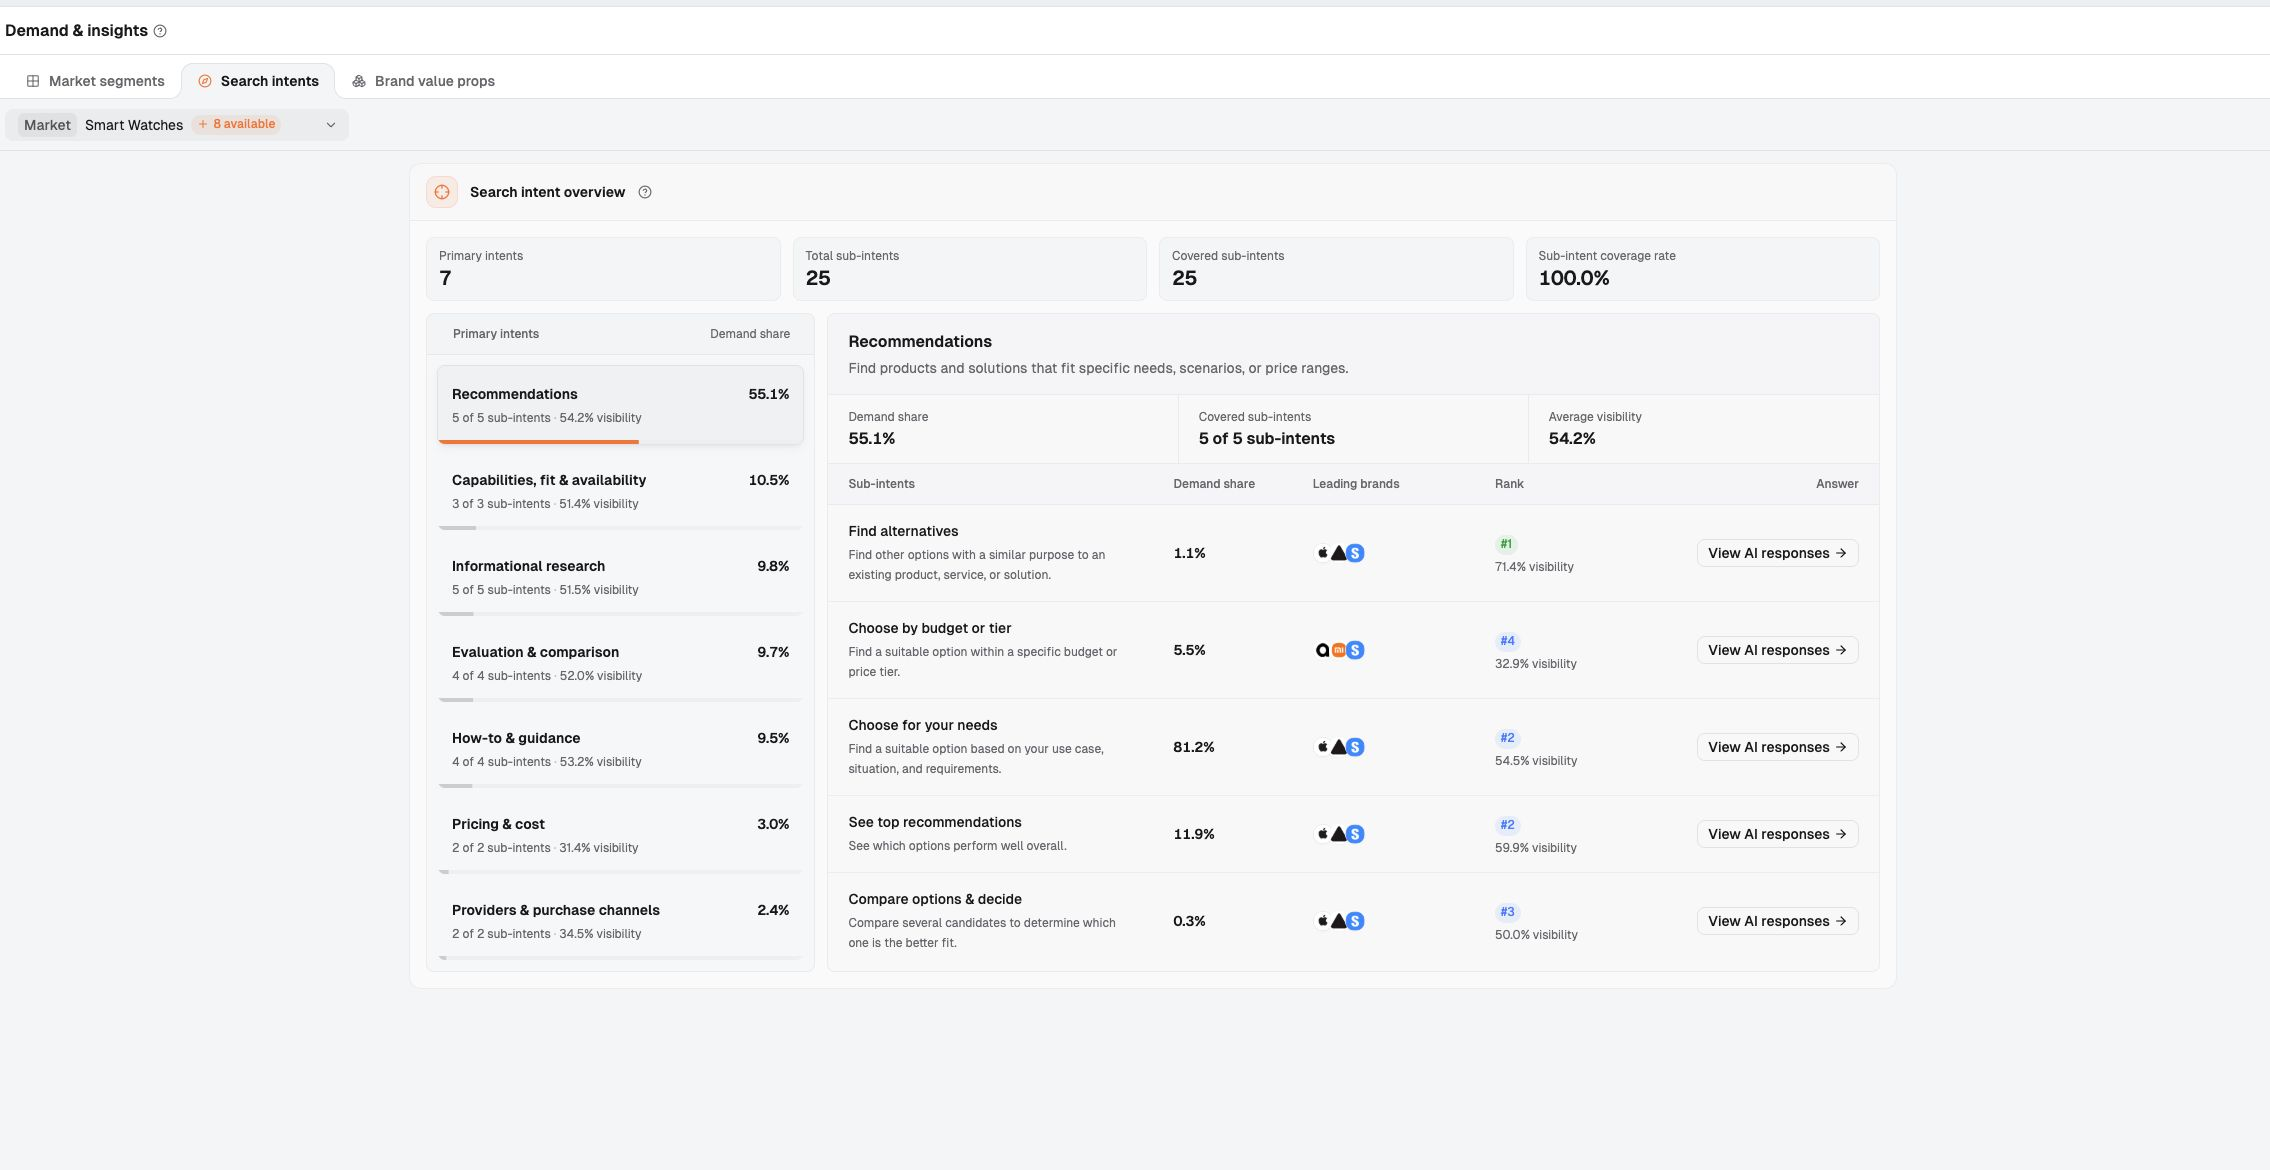Viewport: 2270px width, 1170px height.
Task: Click the Compare options & decide title
Action: pyautogui.click(x=935, y=899)
